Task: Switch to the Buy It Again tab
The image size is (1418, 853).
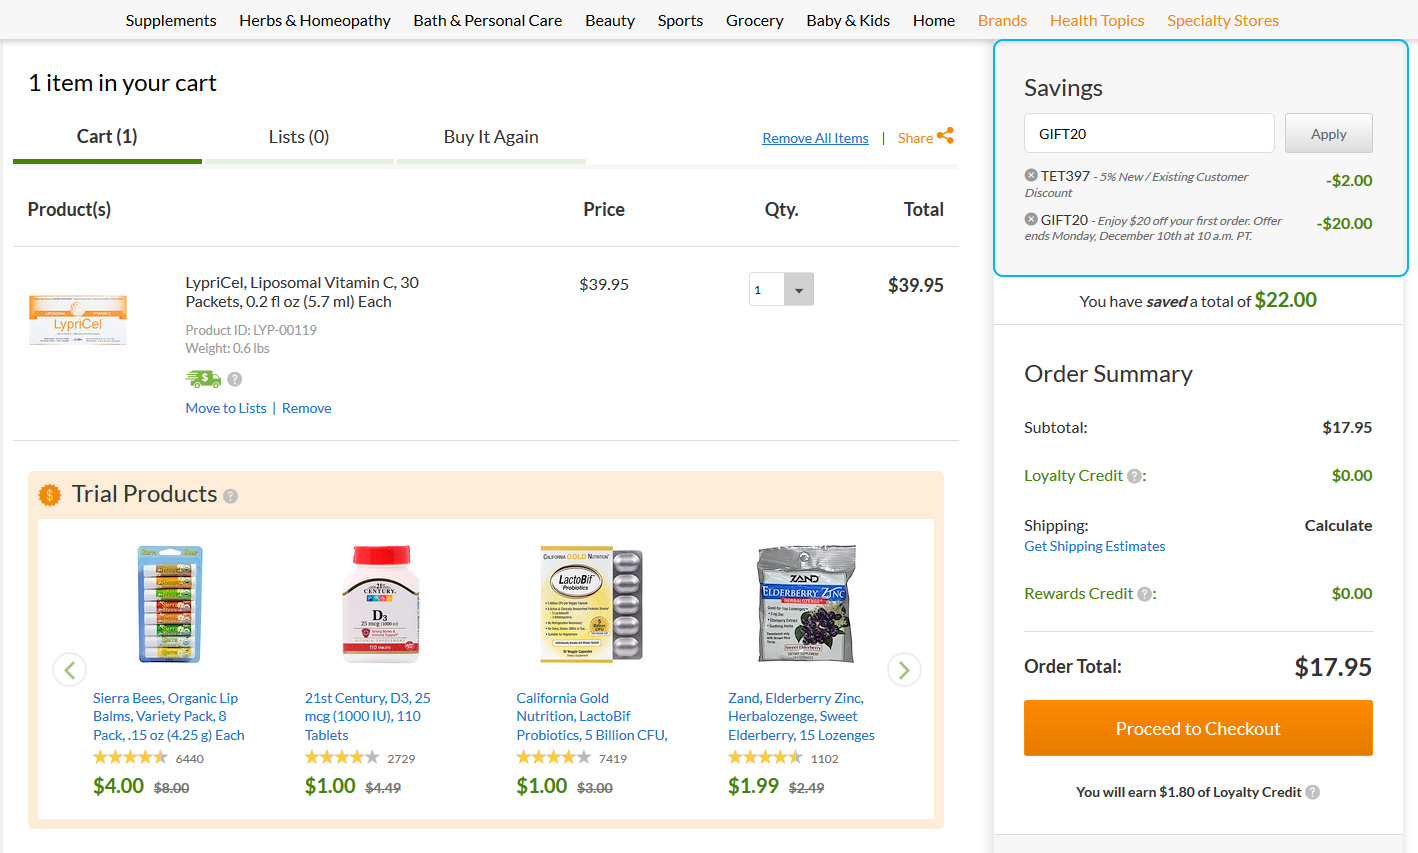Action: point(491,137)
